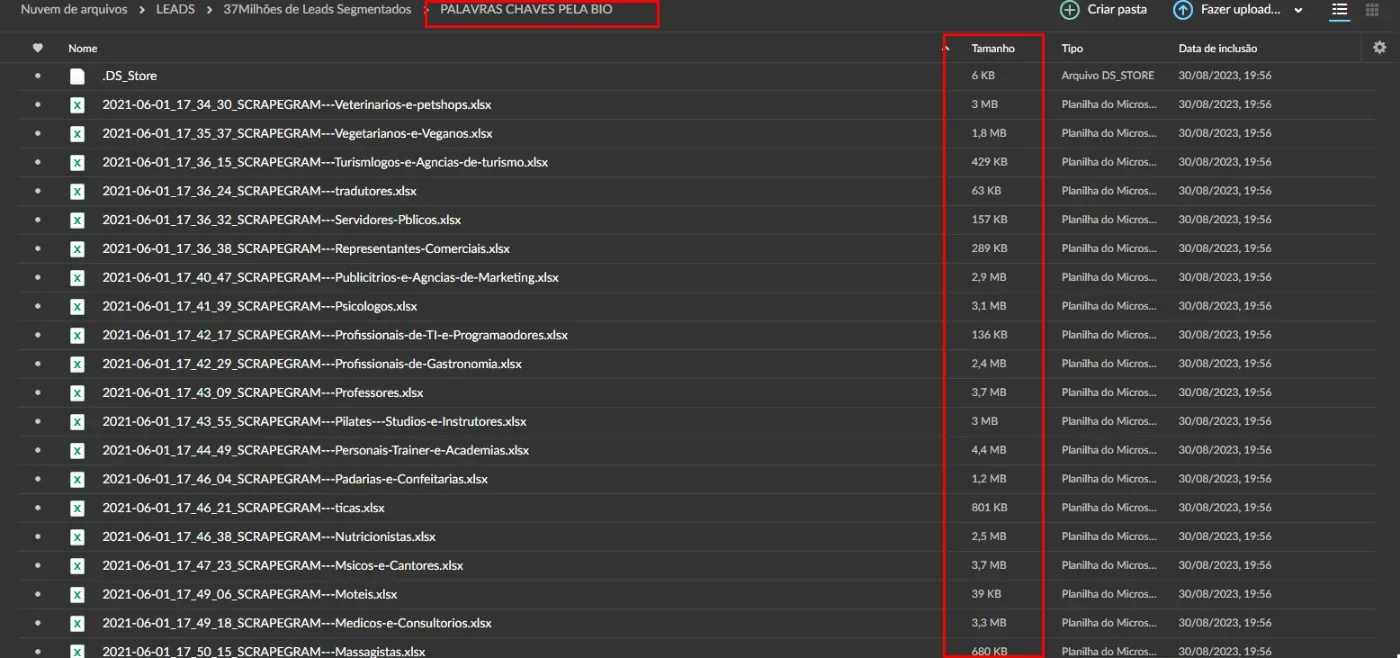Toggle favorite dot for Padarias-e-Confeitarias row

point(38,479)
